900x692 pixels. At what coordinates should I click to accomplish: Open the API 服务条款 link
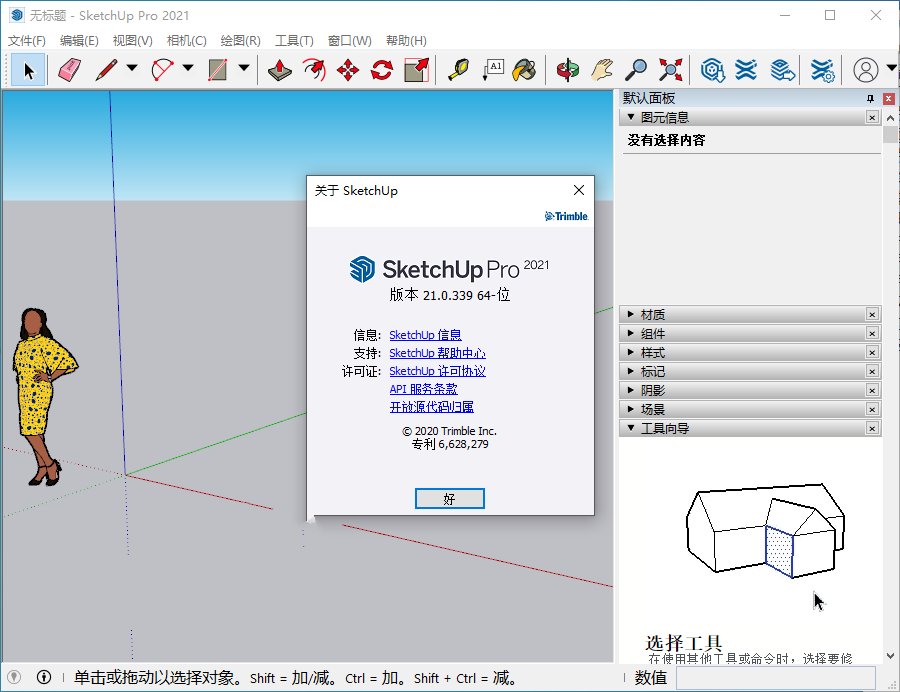[x=424, y=389]
